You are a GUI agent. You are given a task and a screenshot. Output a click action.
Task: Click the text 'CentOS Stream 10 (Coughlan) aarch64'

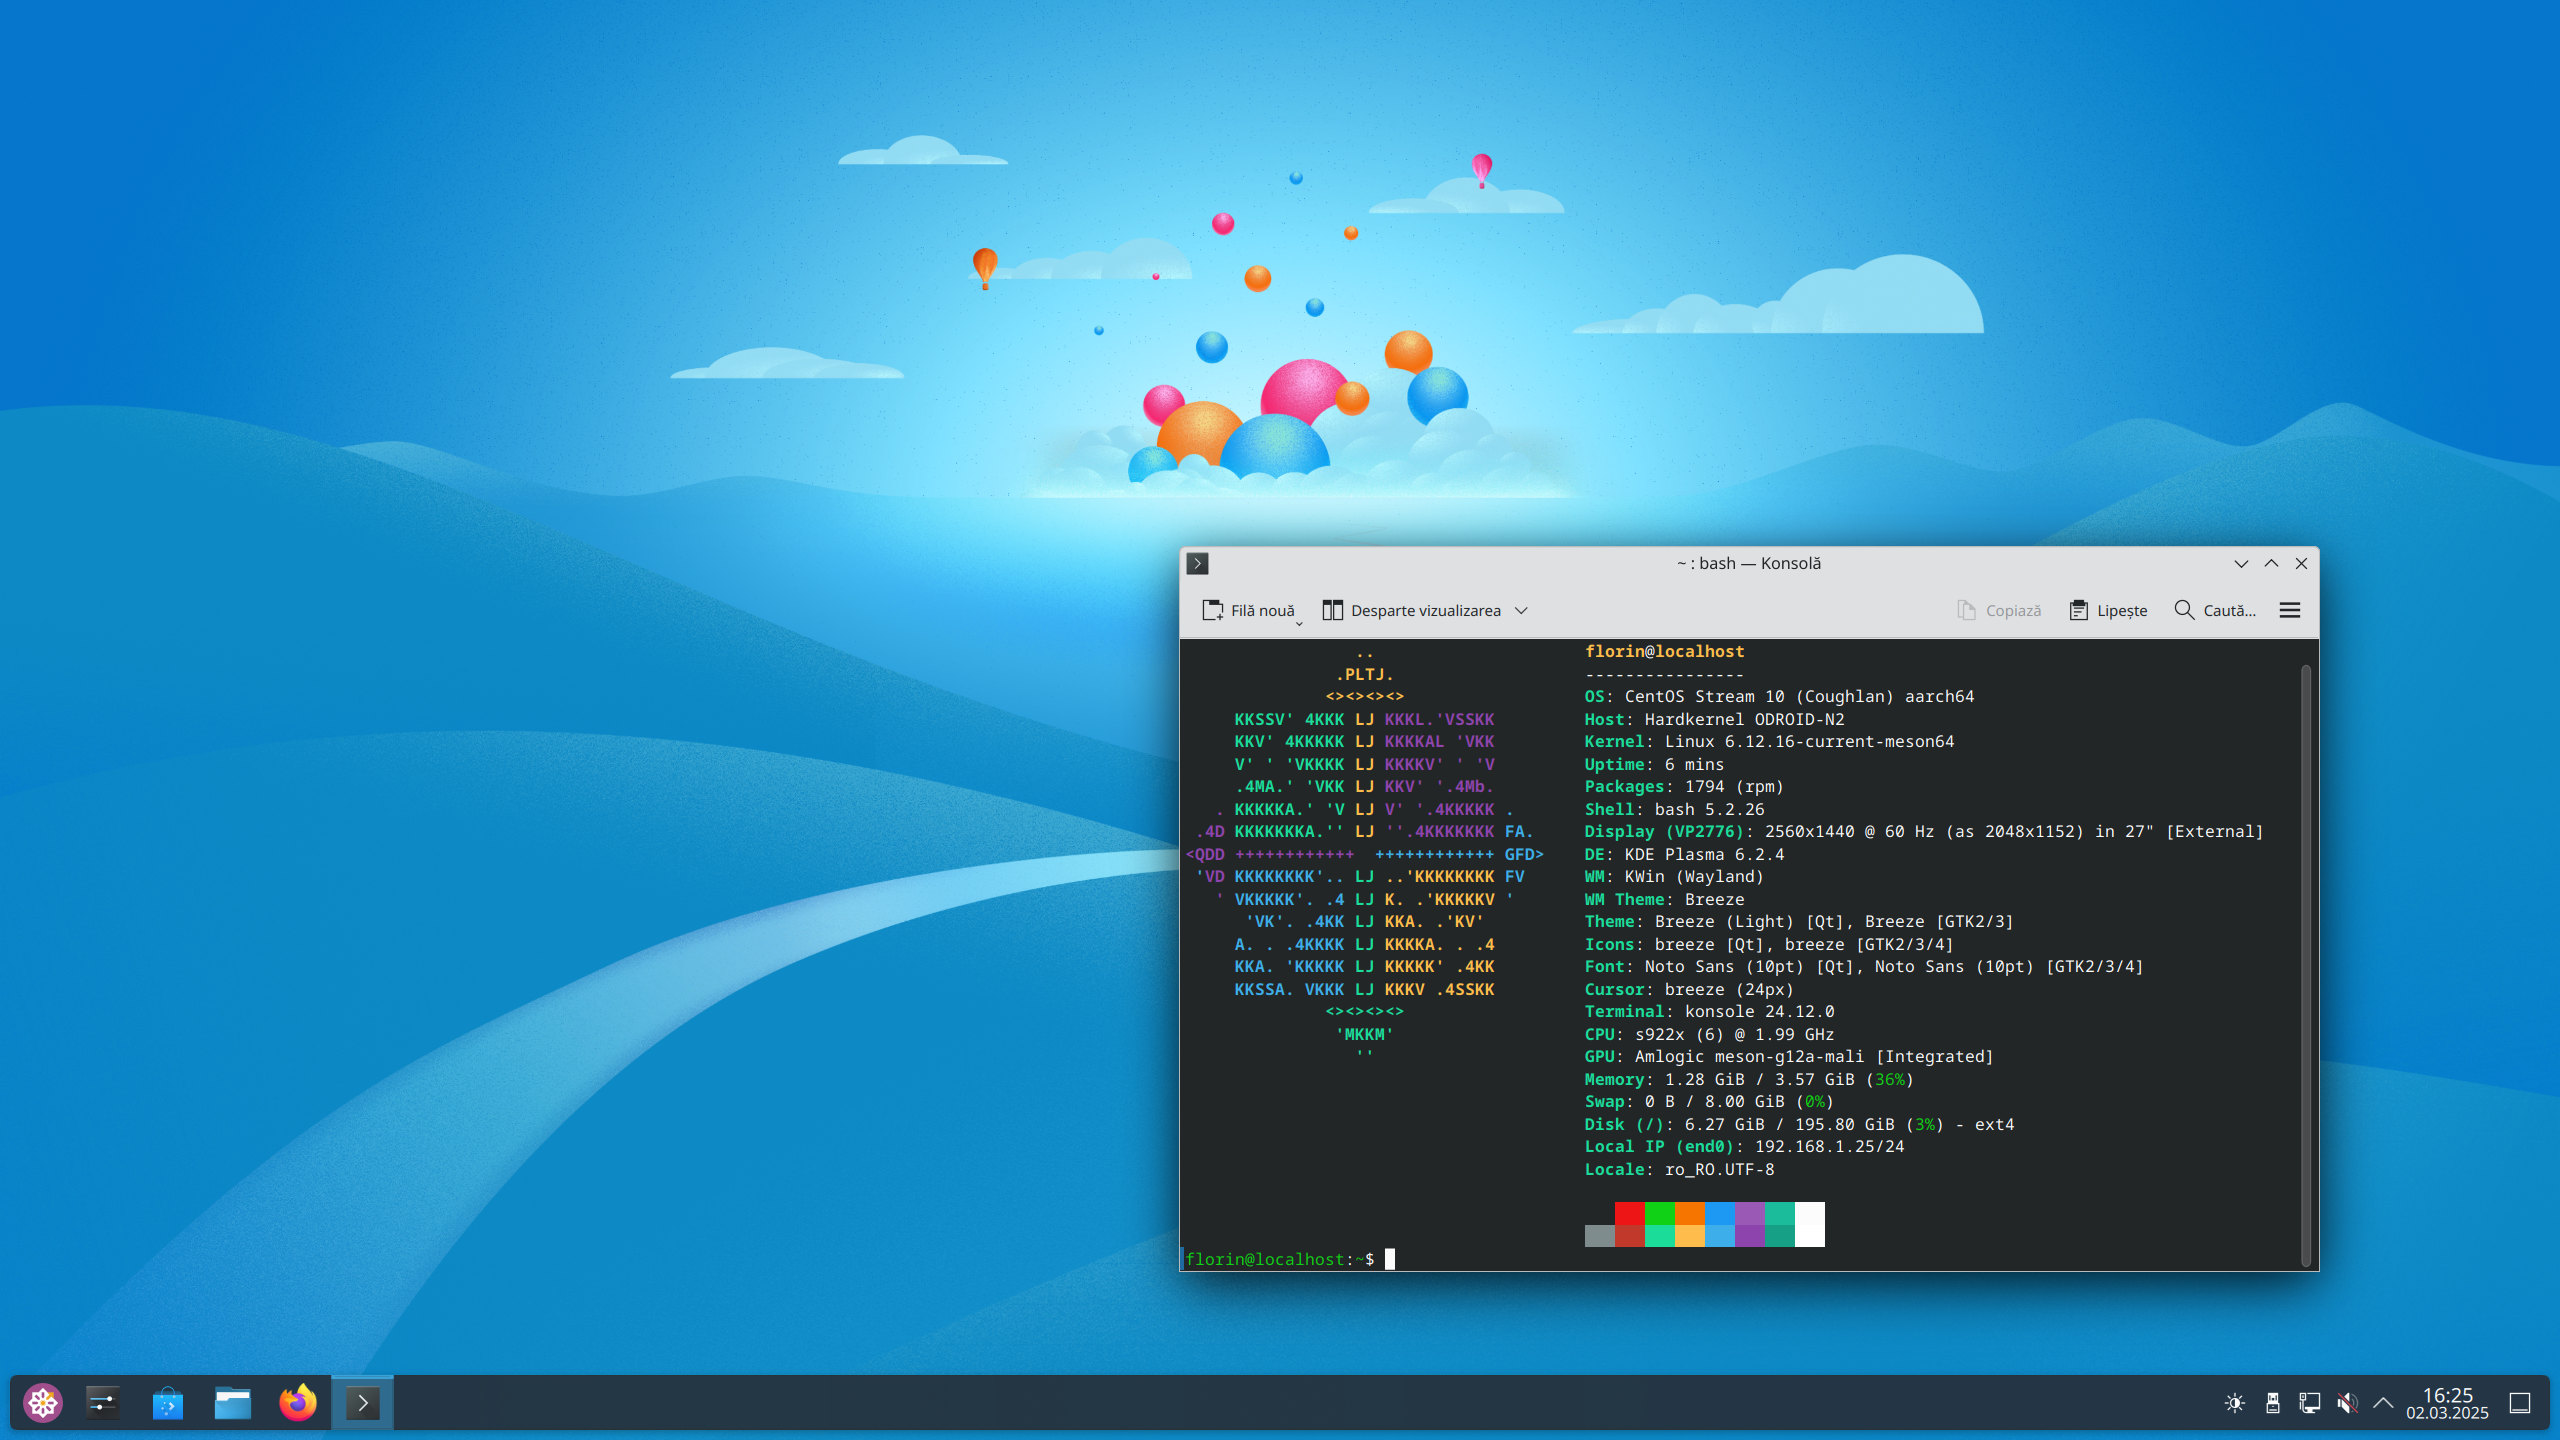point(1799,696)
